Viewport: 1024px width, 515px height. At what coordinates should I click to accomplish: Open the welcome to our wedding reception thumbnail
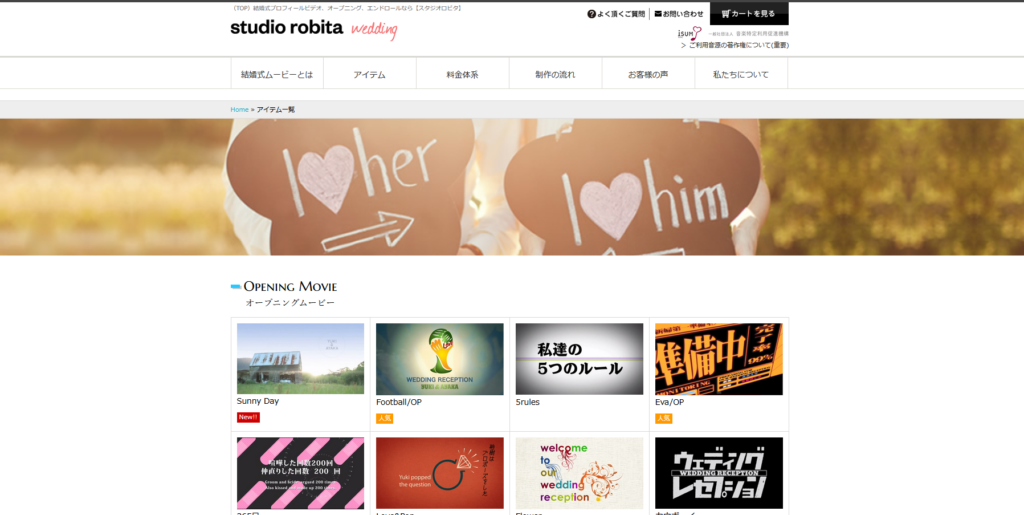[x=579, y=472]
